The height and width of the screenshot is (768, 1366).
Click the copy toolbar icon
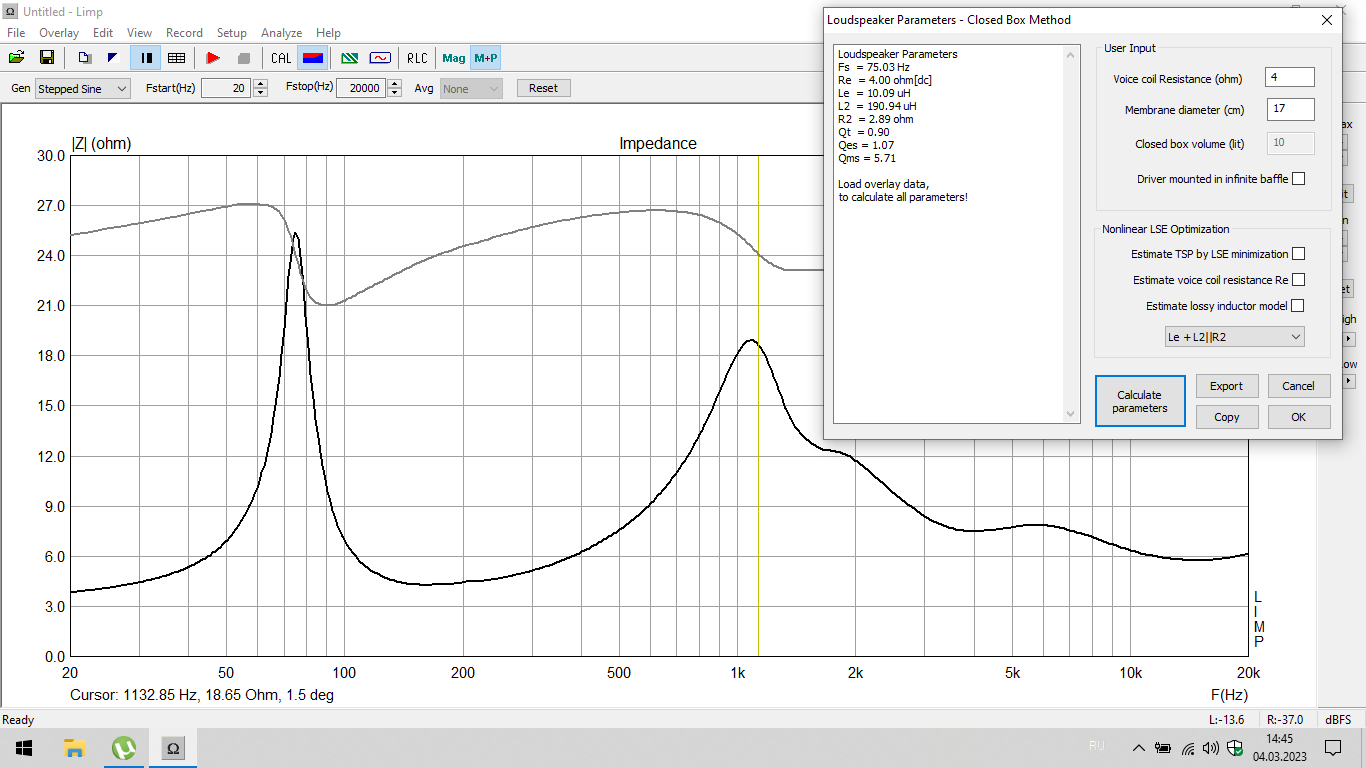point(85,58)
